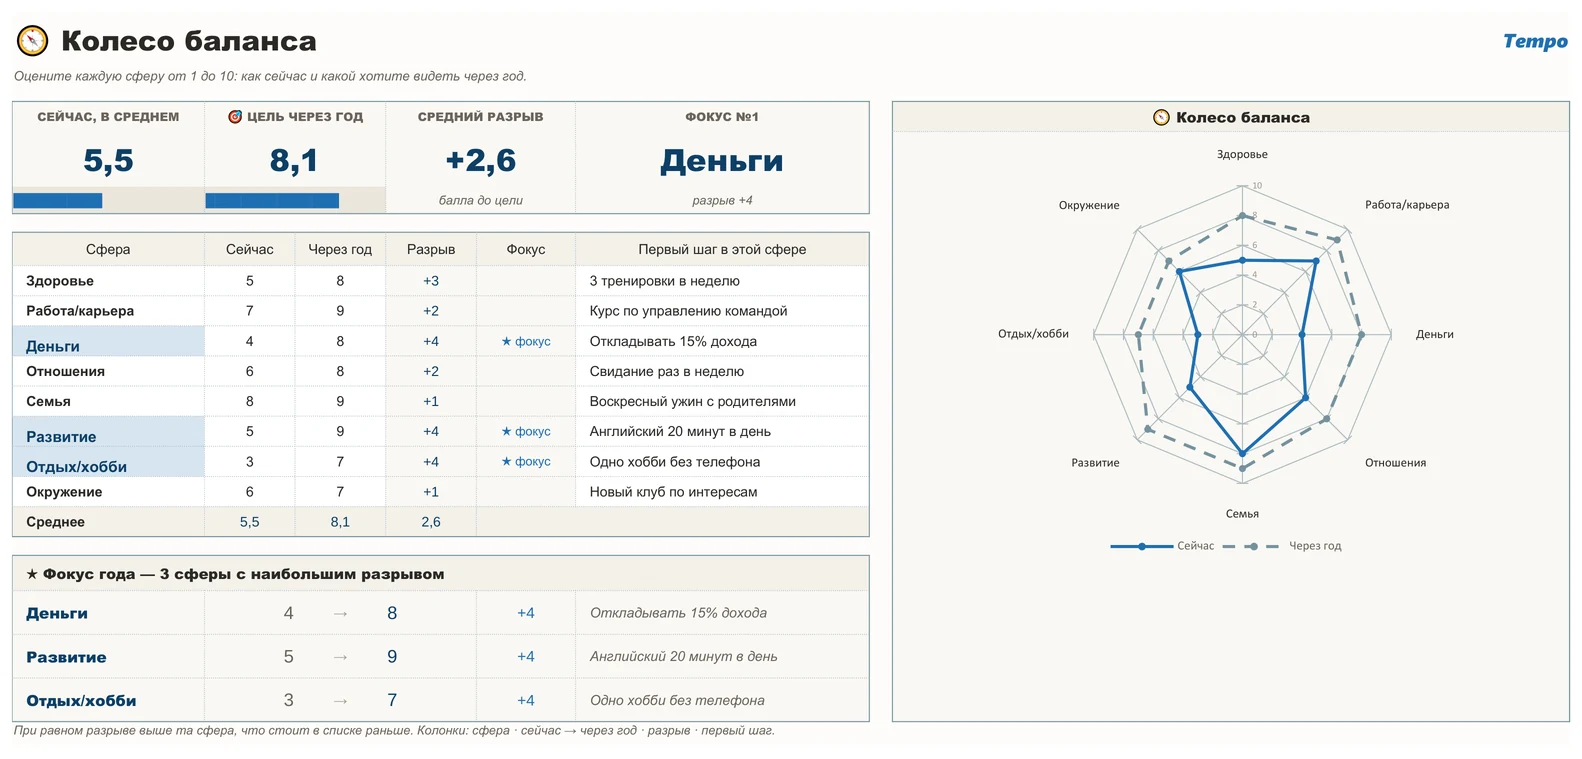
Task: Click the Работа/карьера row label
Action: point(80,311)
